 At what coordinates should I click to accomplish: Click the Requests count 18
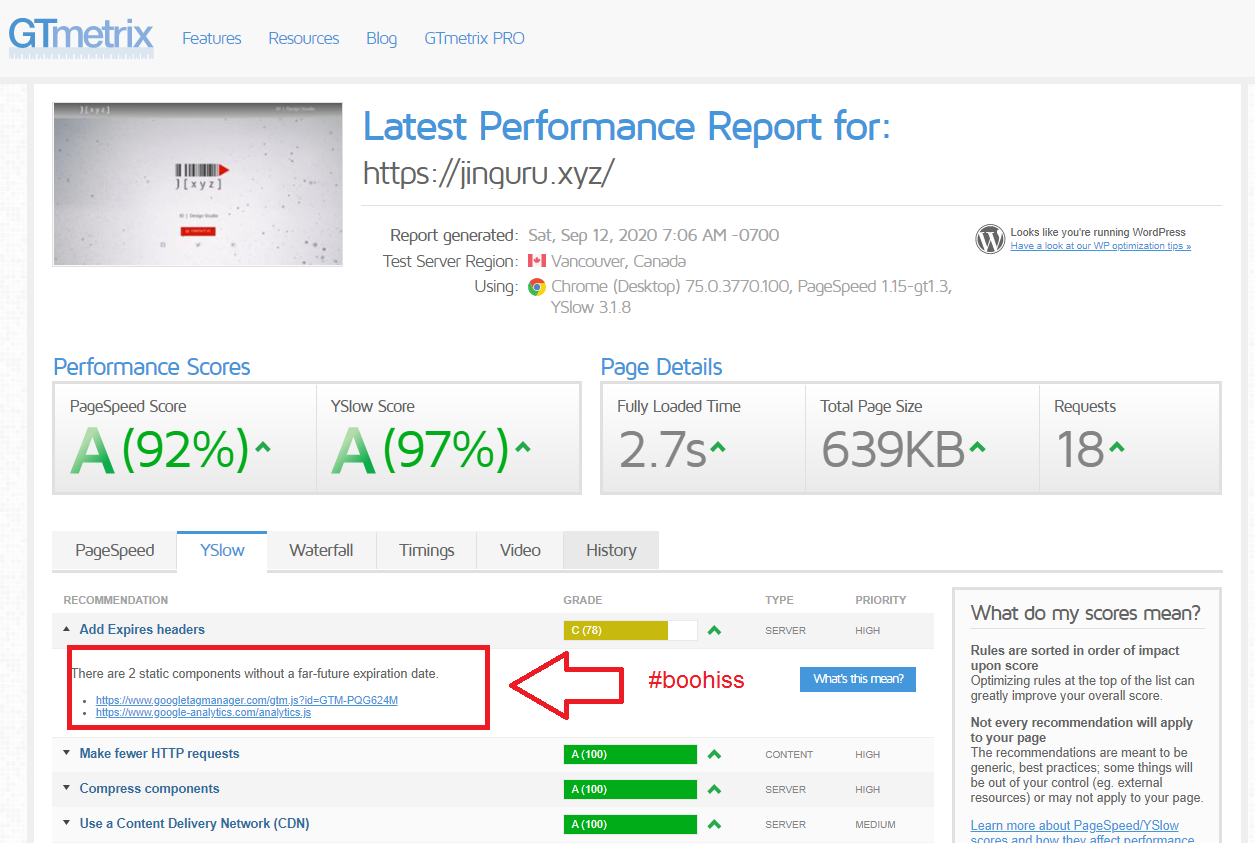pyautogui.click(x=1080, y=449)
